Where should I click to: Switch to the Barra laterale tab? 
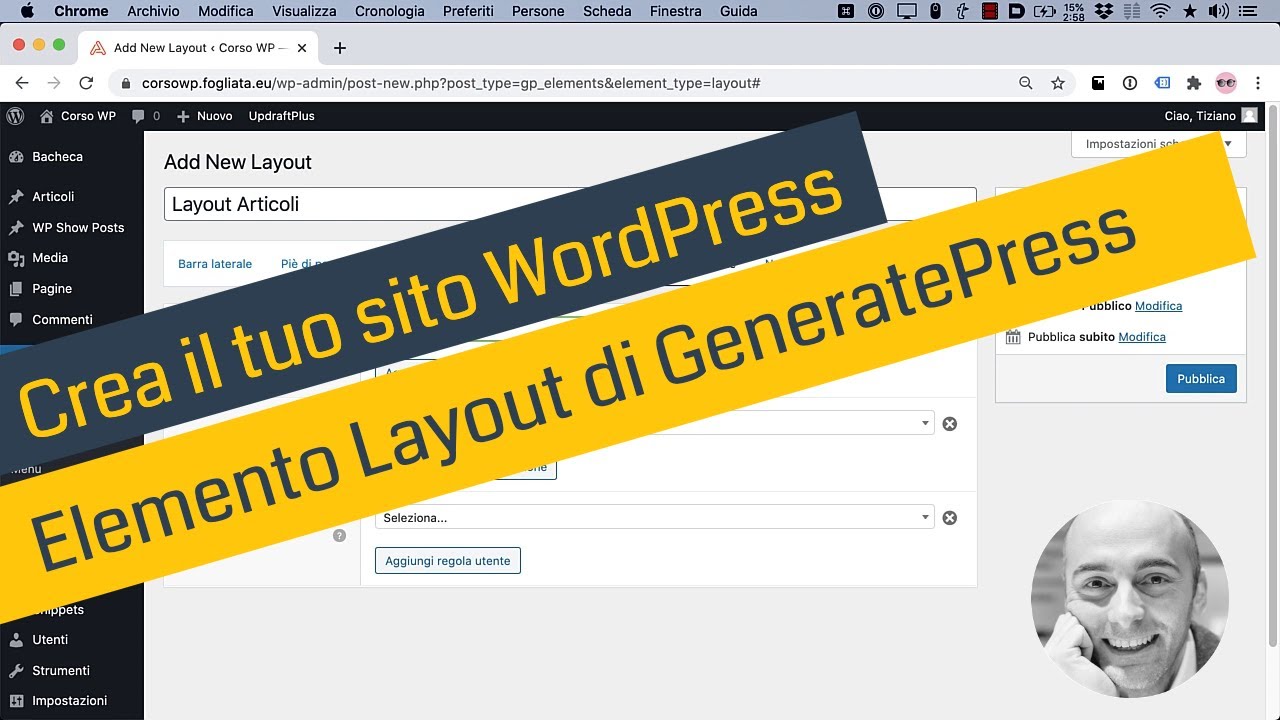click(x=215, y=264)
